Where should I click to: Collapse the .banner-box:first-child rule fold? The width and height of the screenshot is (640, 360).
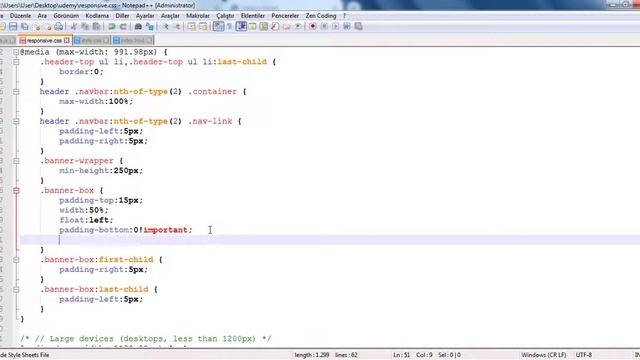click(x=16, y=260)
